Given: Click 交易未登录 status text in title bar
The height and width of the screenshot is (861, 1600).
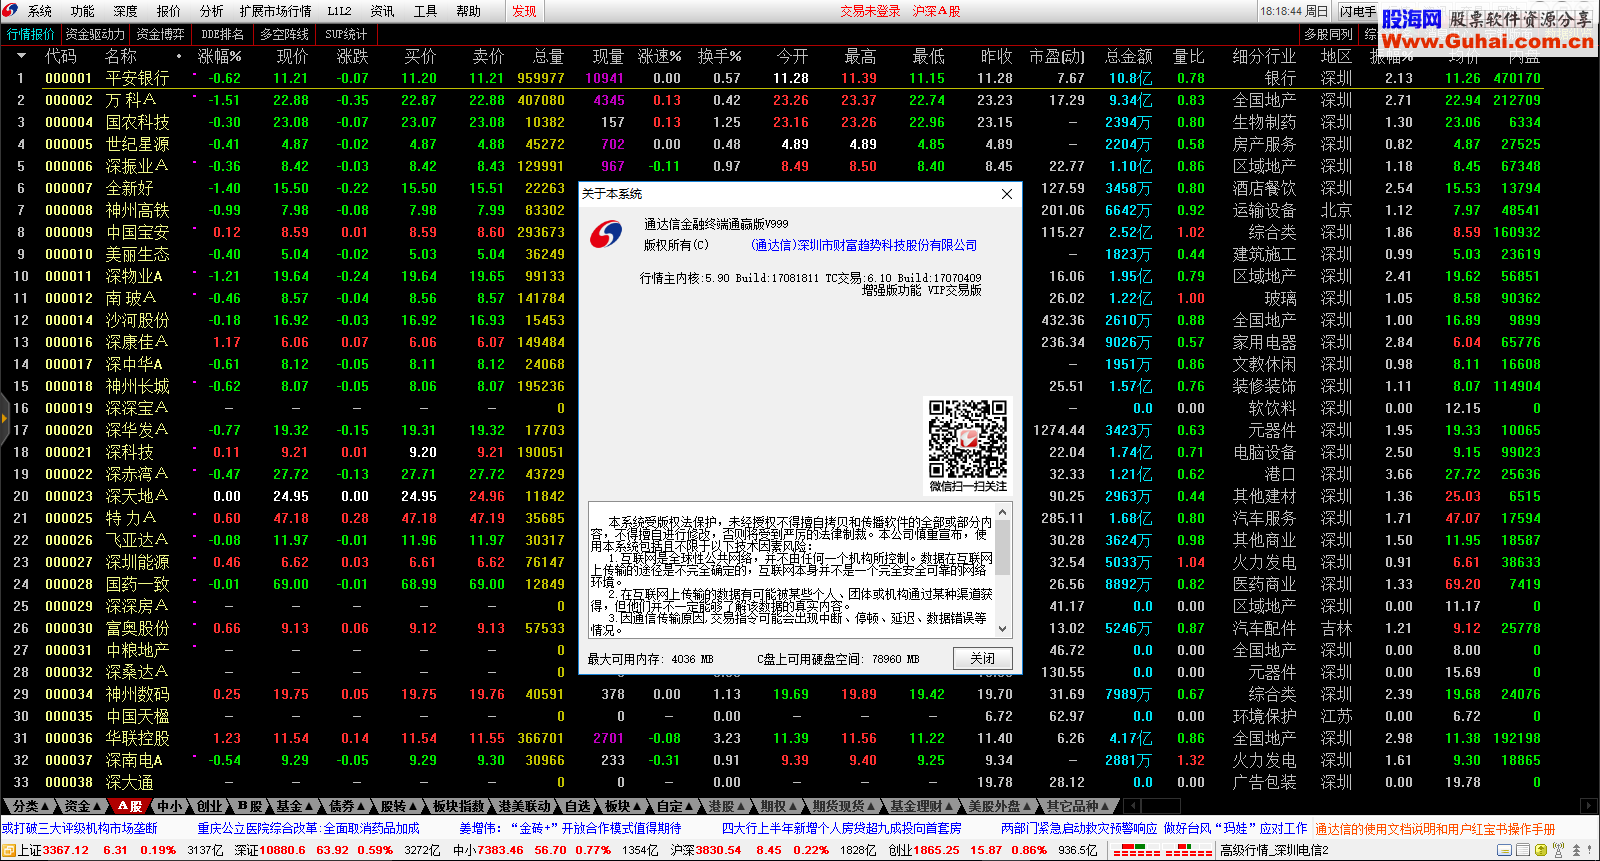Looking at the screenshot, I should 870,11.
